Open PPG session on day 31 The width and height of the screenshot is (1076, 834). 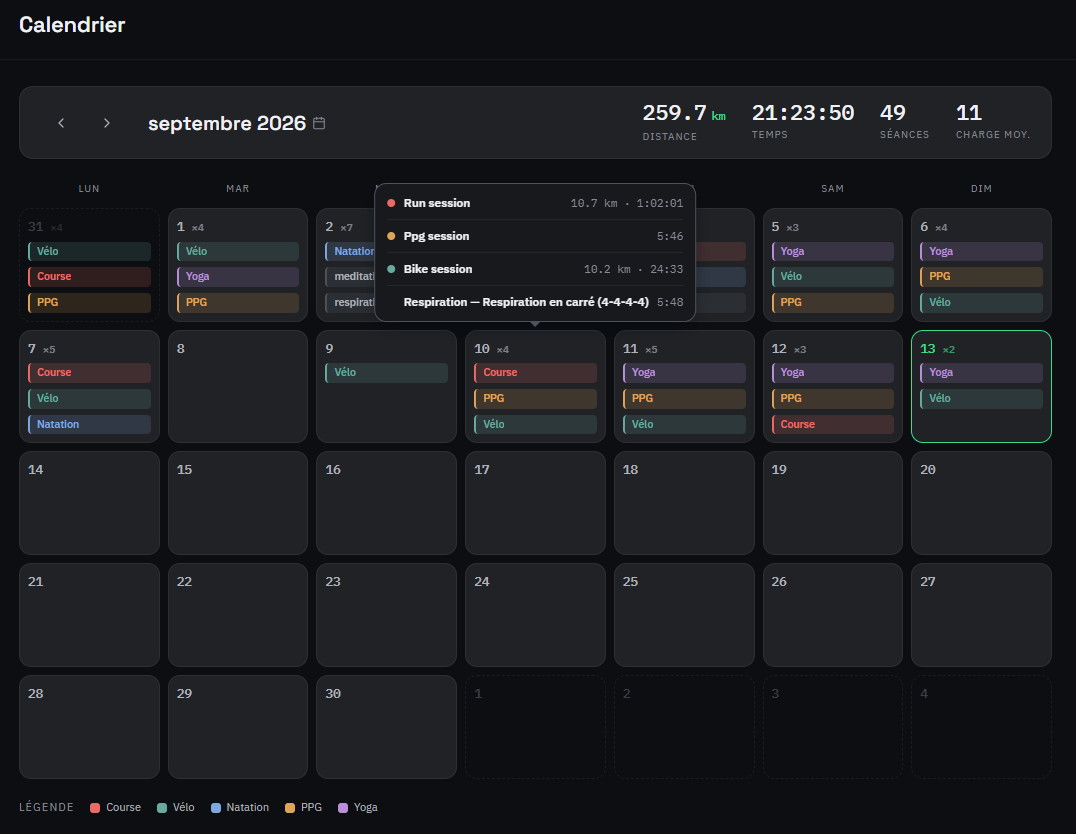(89, 302)
